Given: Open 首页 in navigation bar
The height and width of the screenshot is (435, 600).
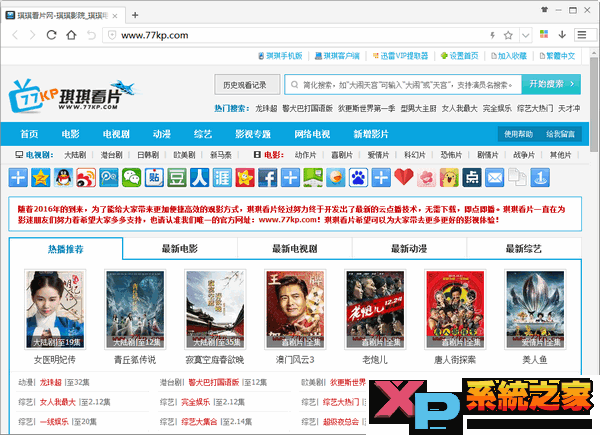Looking at the screenshot, I should (x=29, y=134).
